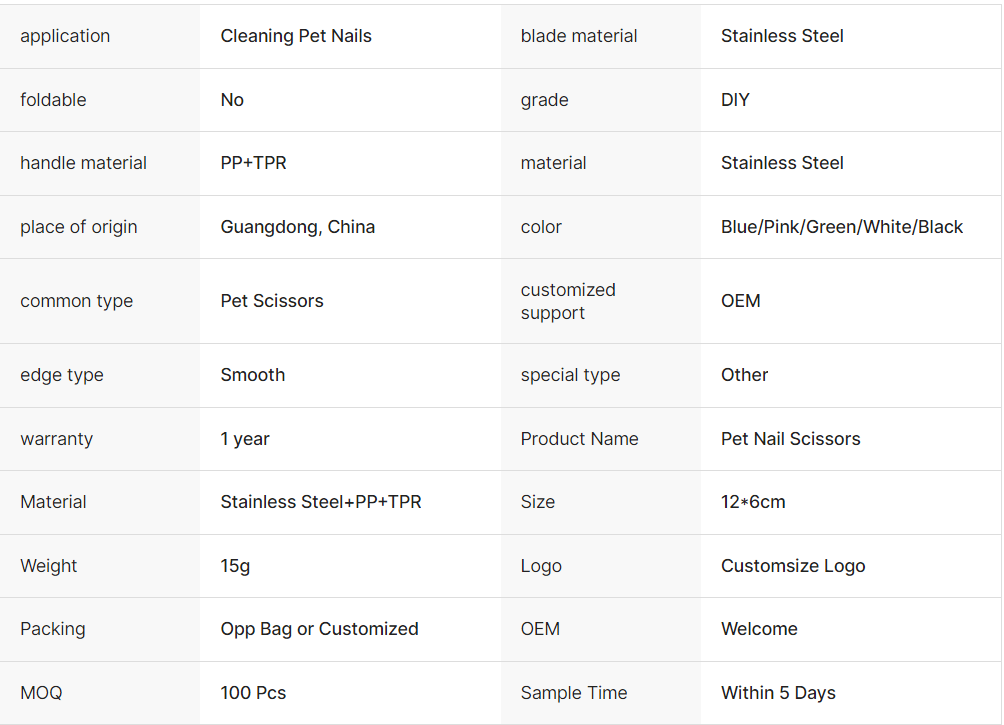This screenshot has height=725, width=1004.
Task: Select the 'Smooth' edge type value
Action: (253, 375)
